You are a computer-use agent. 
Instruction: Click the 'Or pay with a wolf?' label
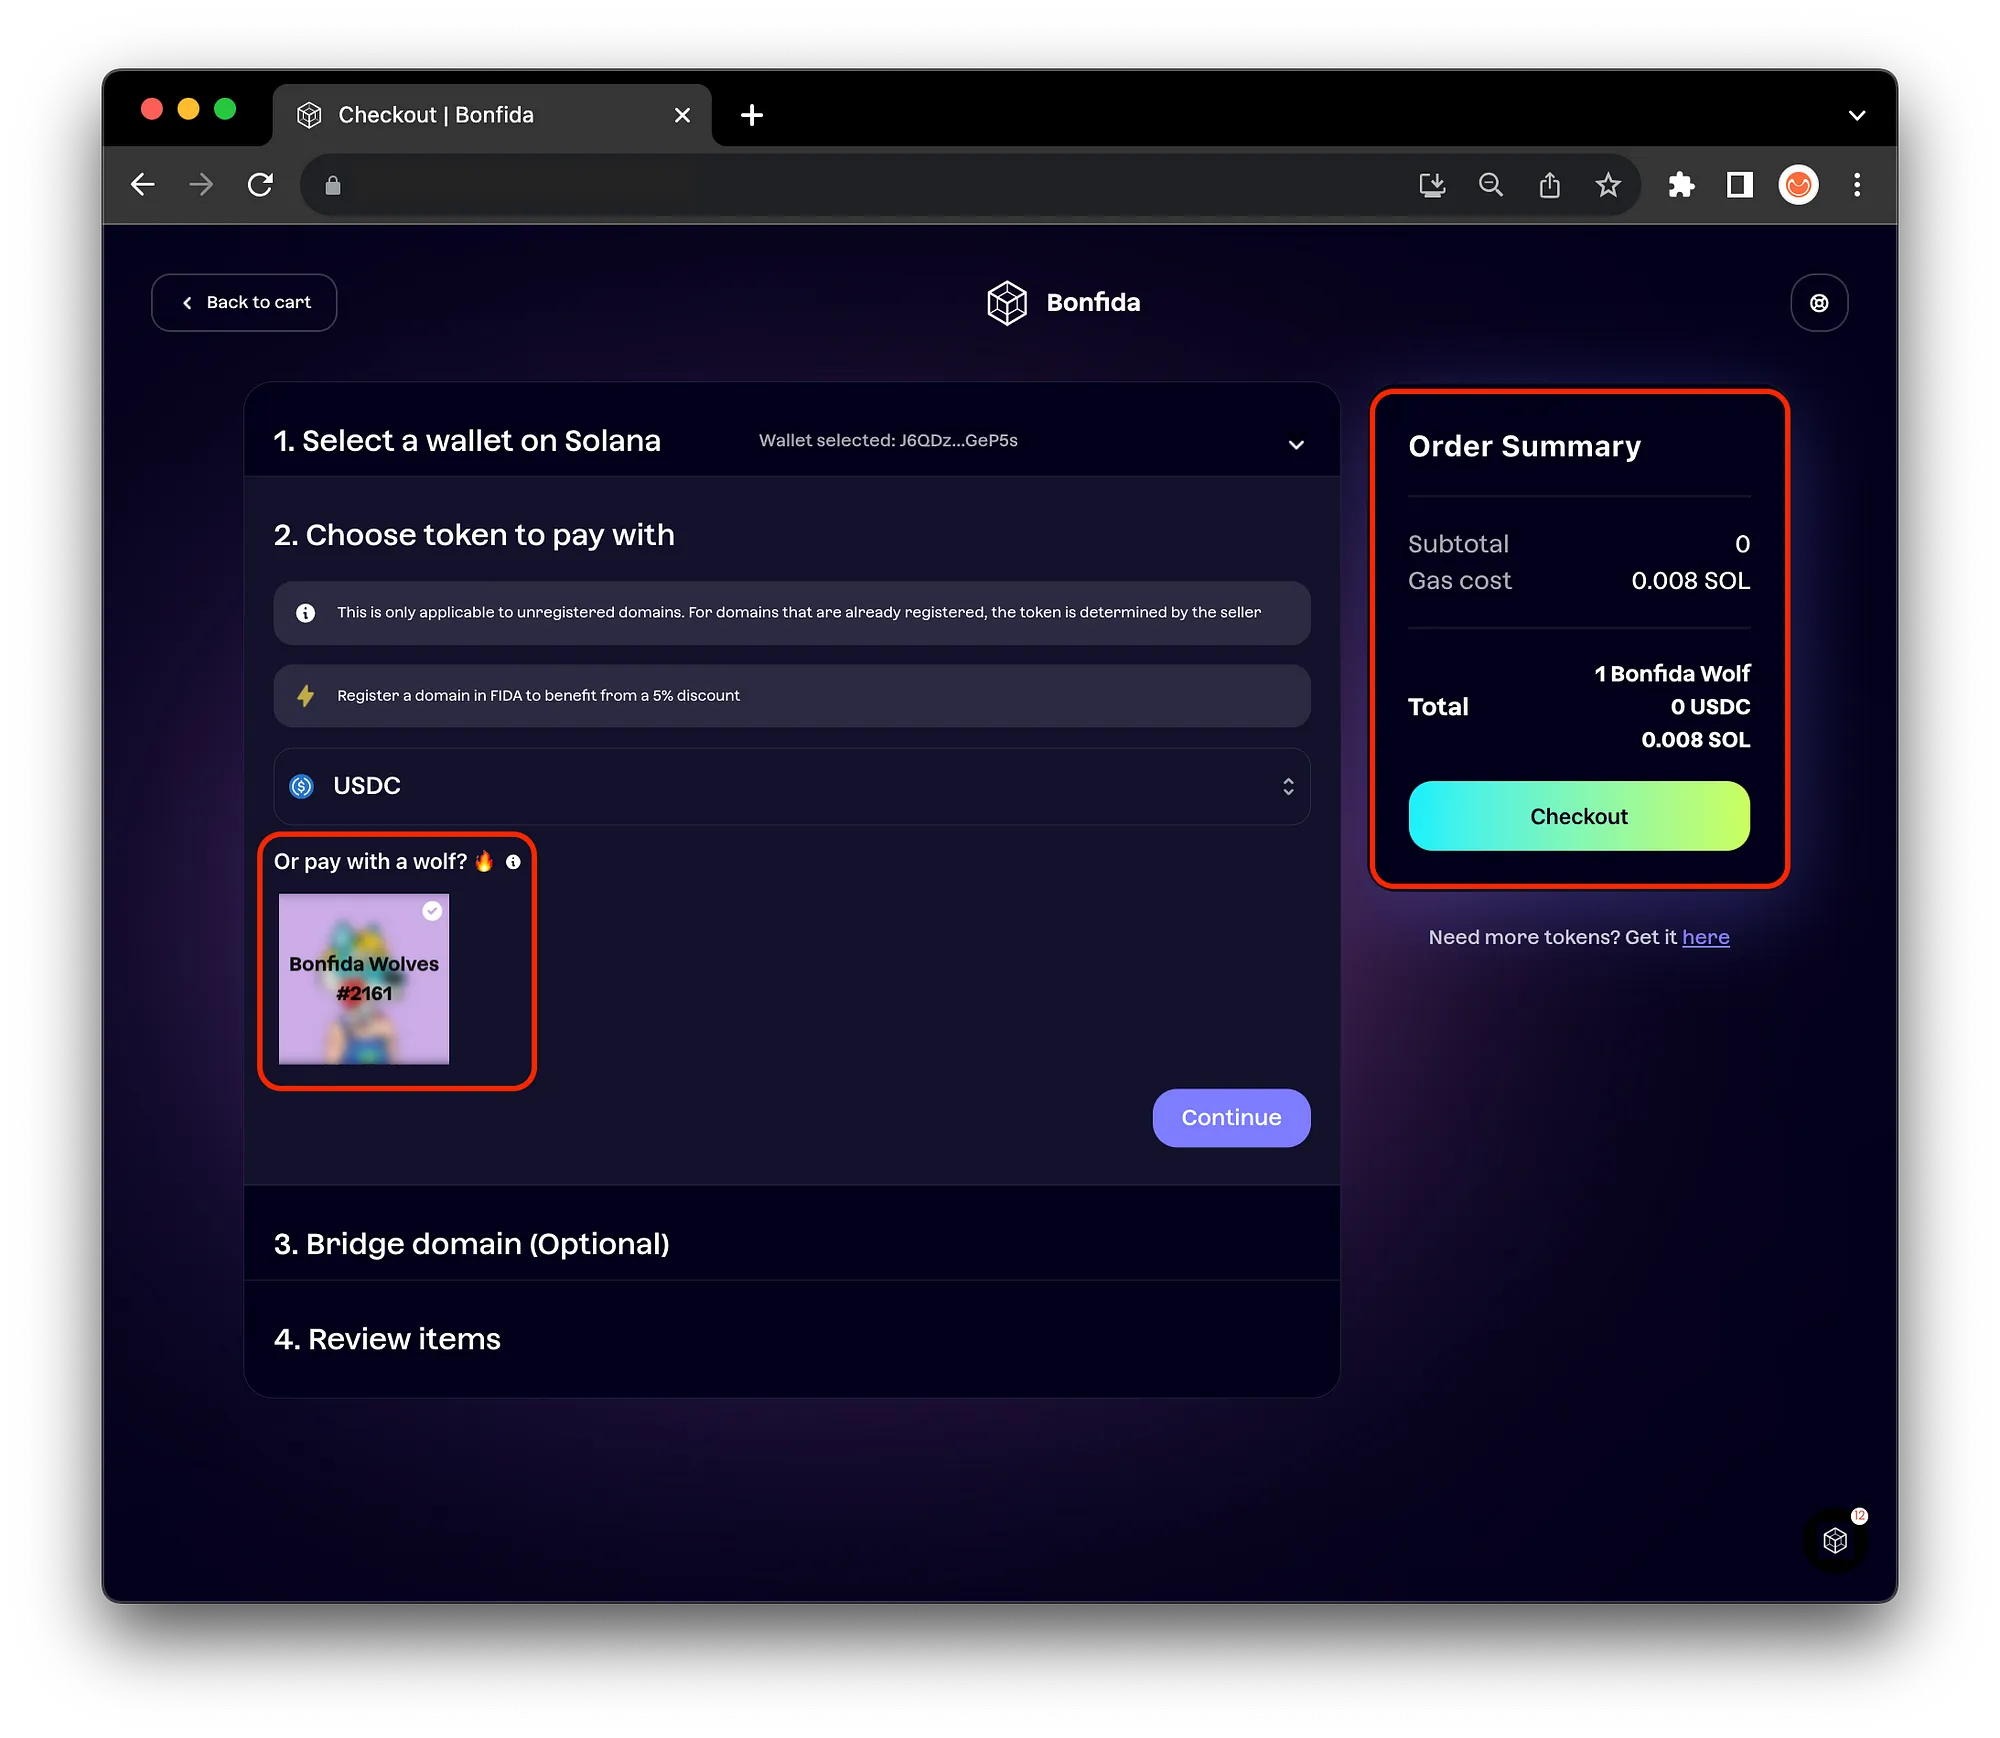[x=371, y=862]
